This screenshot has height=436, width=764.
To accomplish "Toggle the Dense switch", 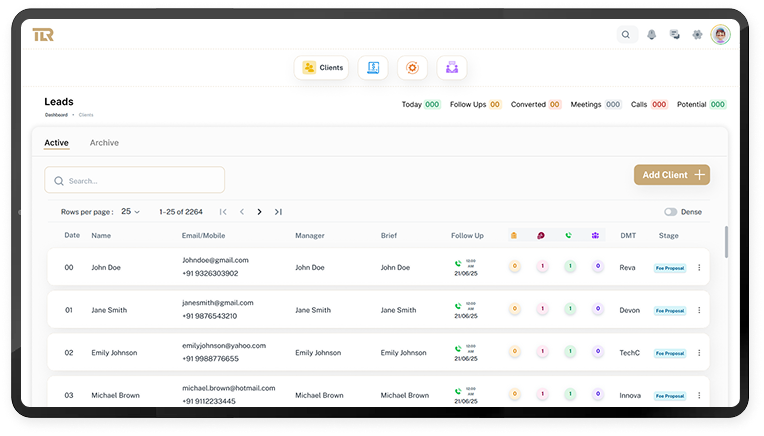I will pyautogui.click(x=670, y=212).
